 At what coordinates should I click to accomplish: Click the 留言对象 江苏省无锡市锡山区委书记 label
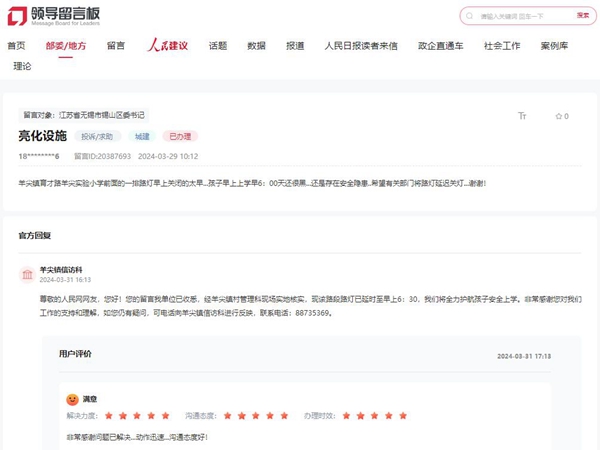pos(84,115)
